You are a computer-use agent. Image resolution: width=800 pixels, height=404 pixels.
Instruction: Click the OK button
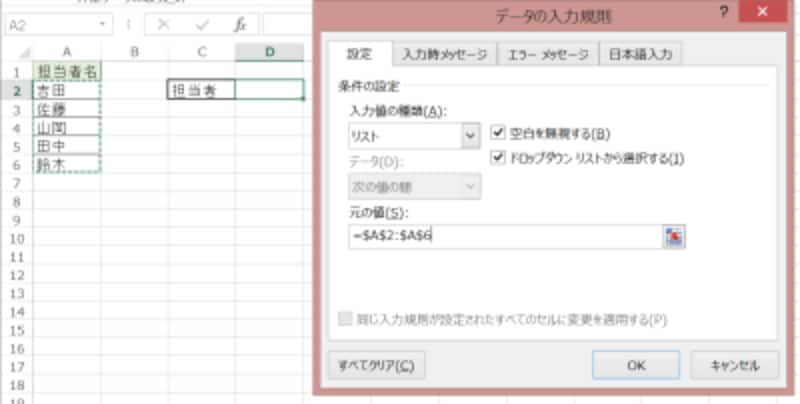point(636,365)
